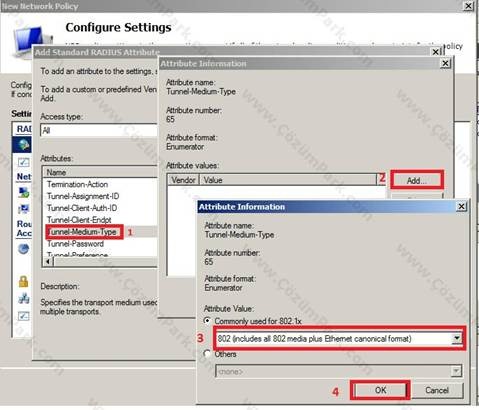
Task: Click the Cancel button
Action: coord(437,390)
